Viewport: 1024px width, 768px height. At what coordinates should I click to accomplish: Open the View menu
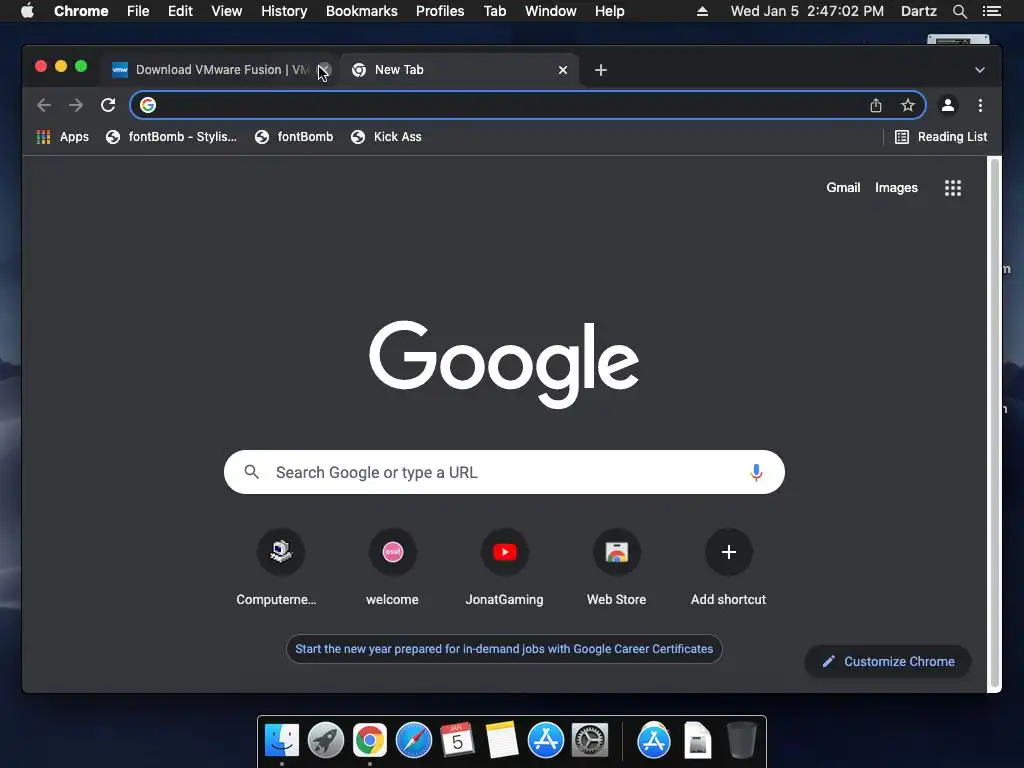click(227, 11)
